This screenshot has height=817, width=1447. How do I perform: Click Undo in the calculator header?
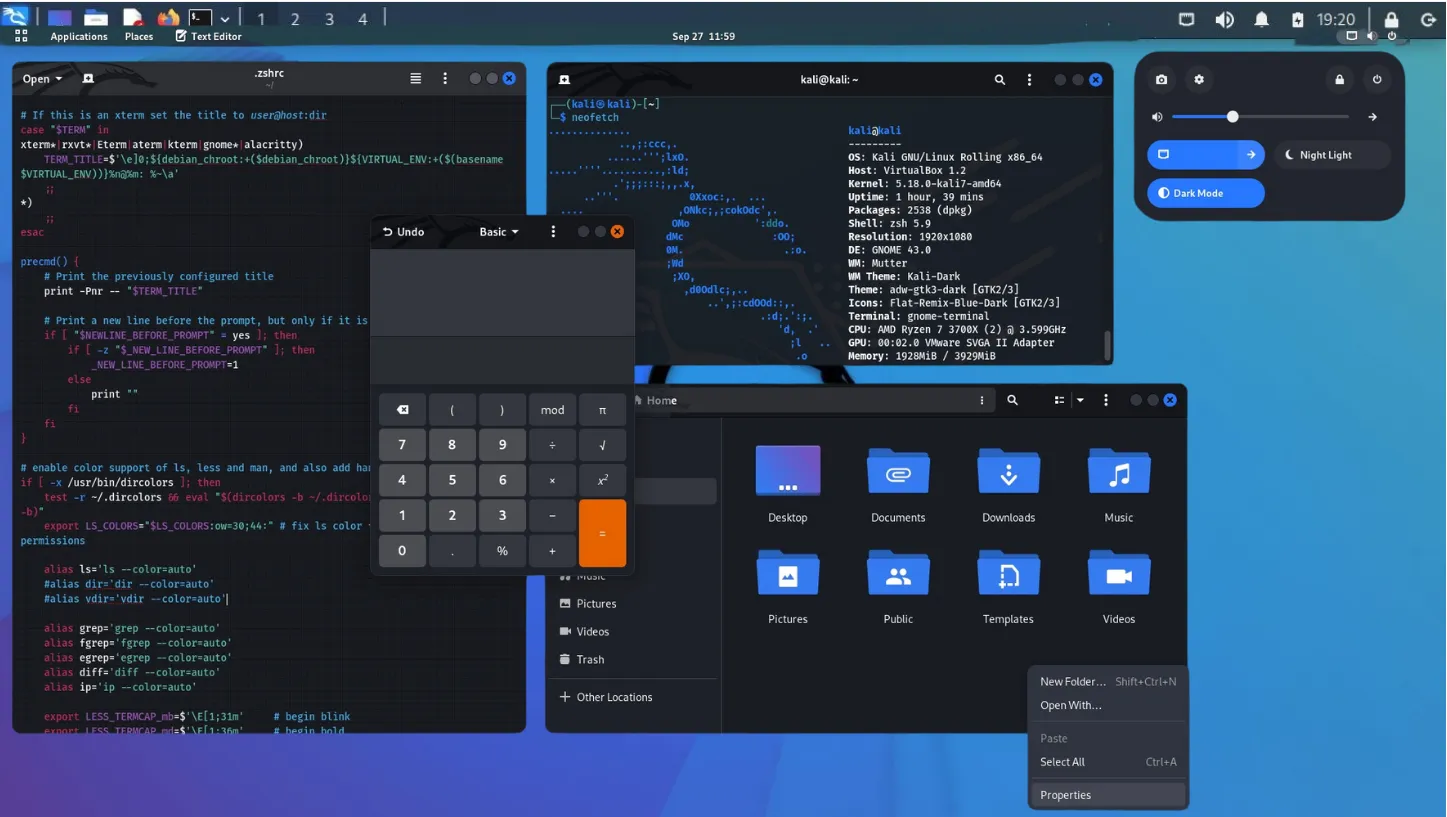[x=403, y=231]
